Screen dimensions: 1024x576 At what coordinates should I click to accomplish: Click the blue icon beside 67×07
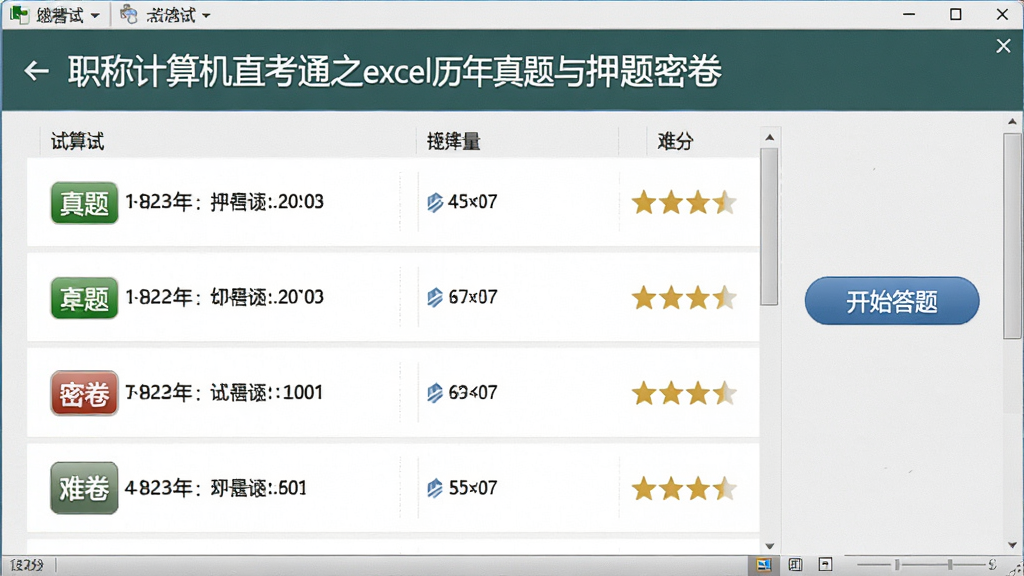tap(435, 298)
